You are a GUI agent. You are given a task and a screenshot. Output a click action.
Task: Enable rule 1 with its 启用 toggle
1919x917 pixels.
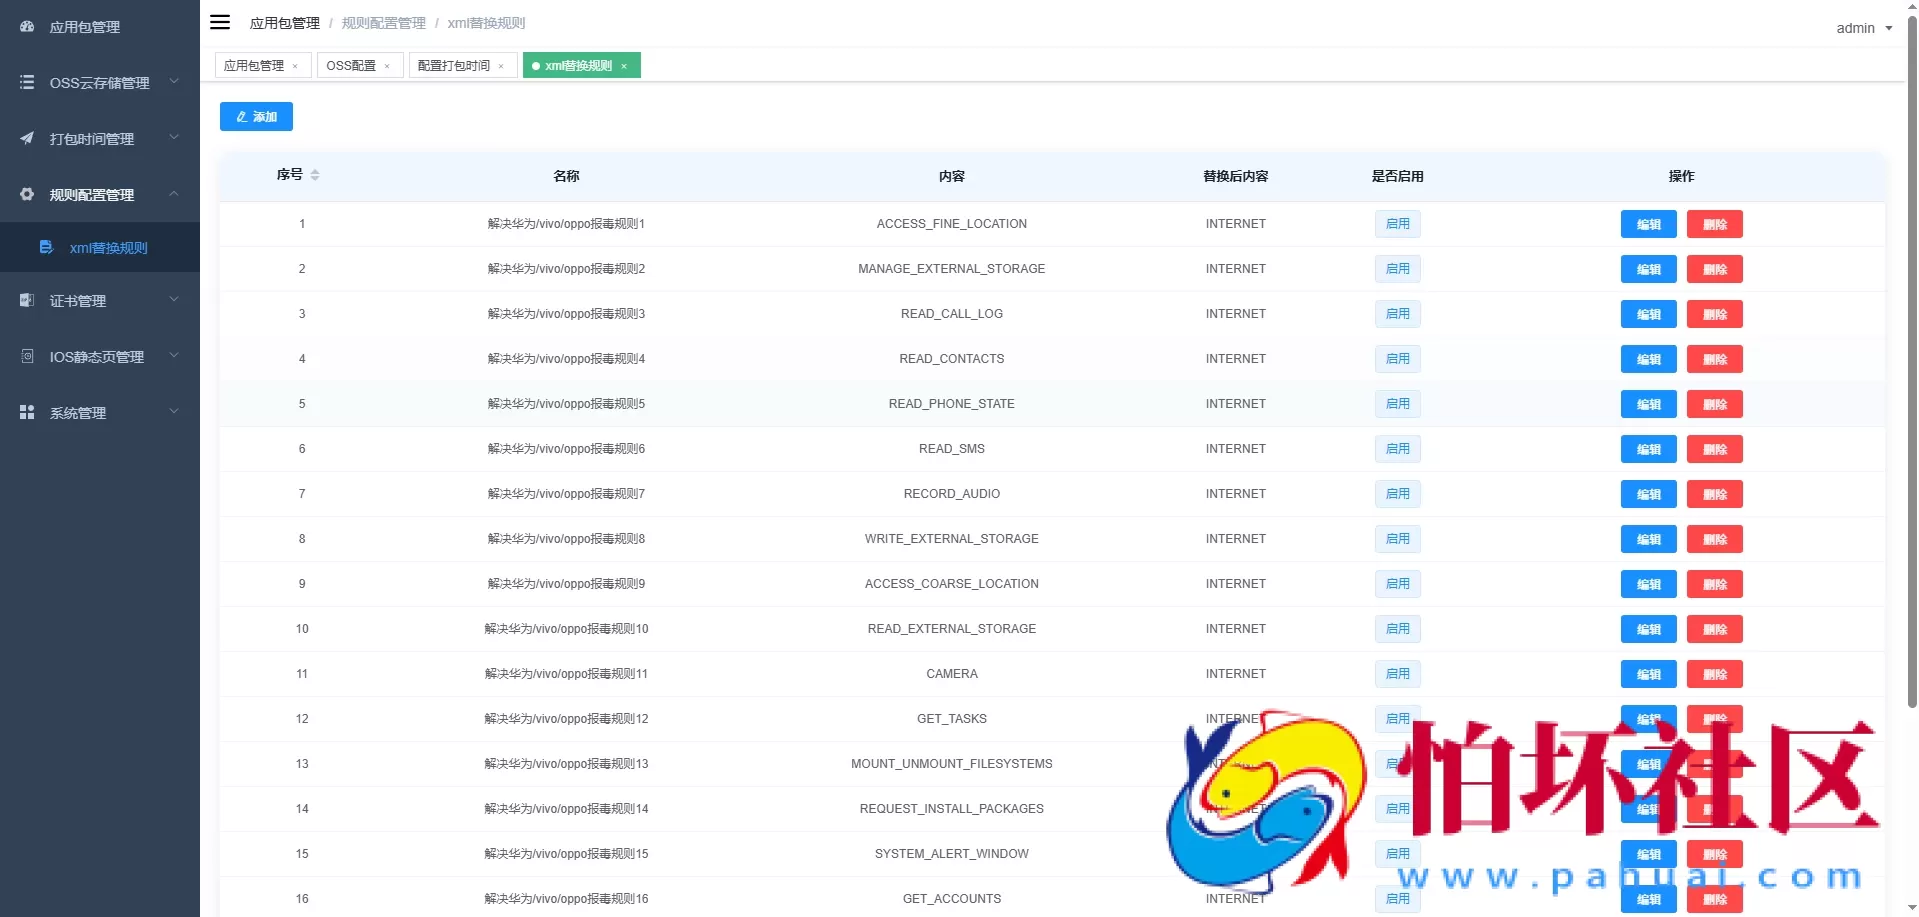point(1397,224)
